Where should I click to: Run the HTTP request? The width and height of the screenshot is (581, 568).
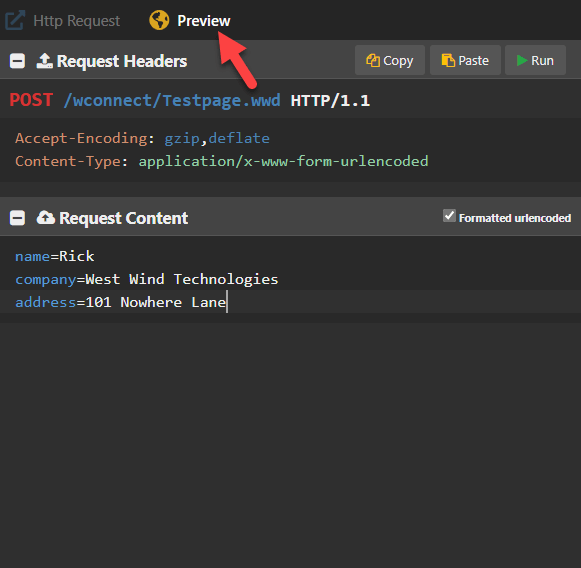tap(535, 60)
